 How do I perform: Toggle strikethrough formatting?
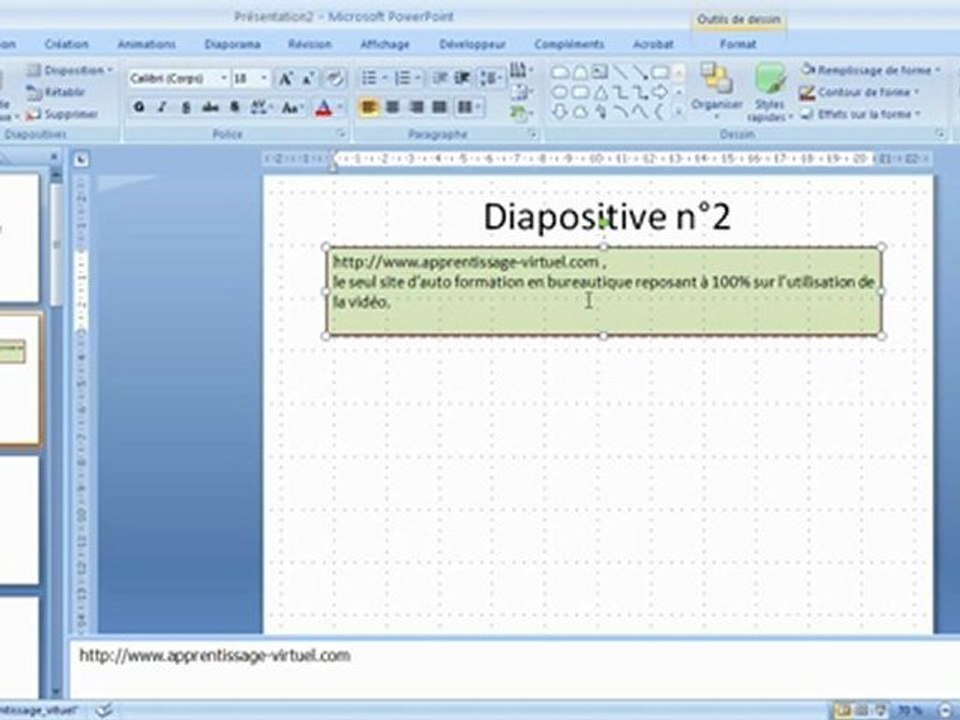(210, 108)
